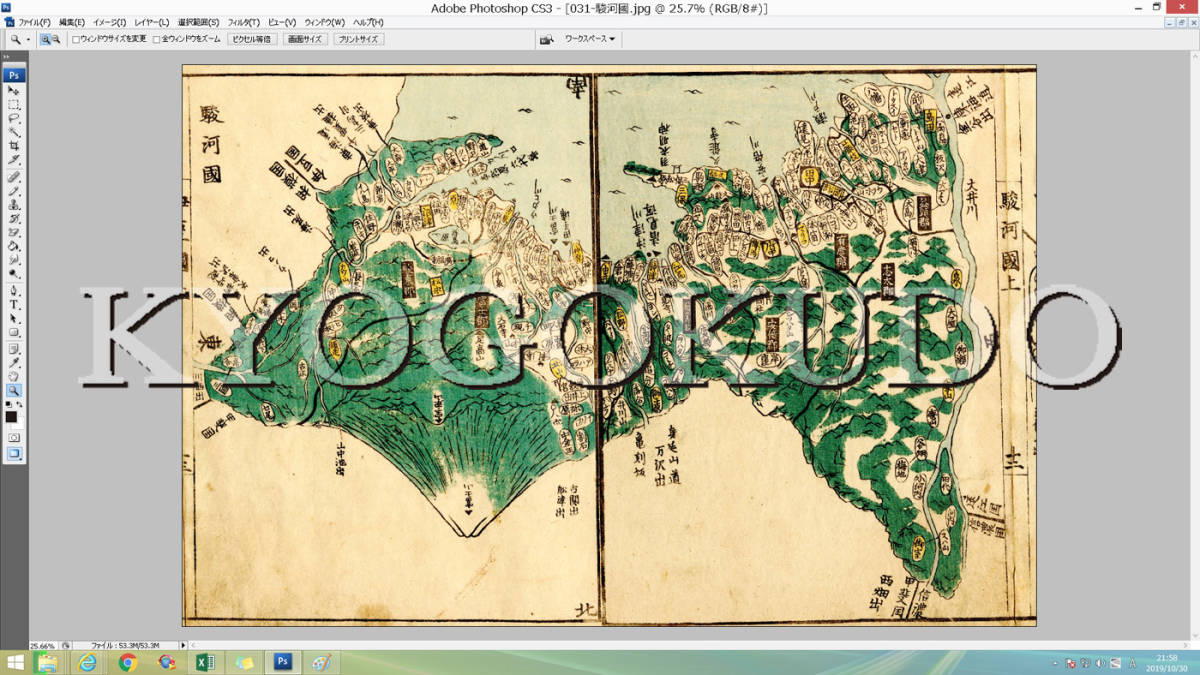
Task: Click the 画面サイズ button
Action: (305, 39)
